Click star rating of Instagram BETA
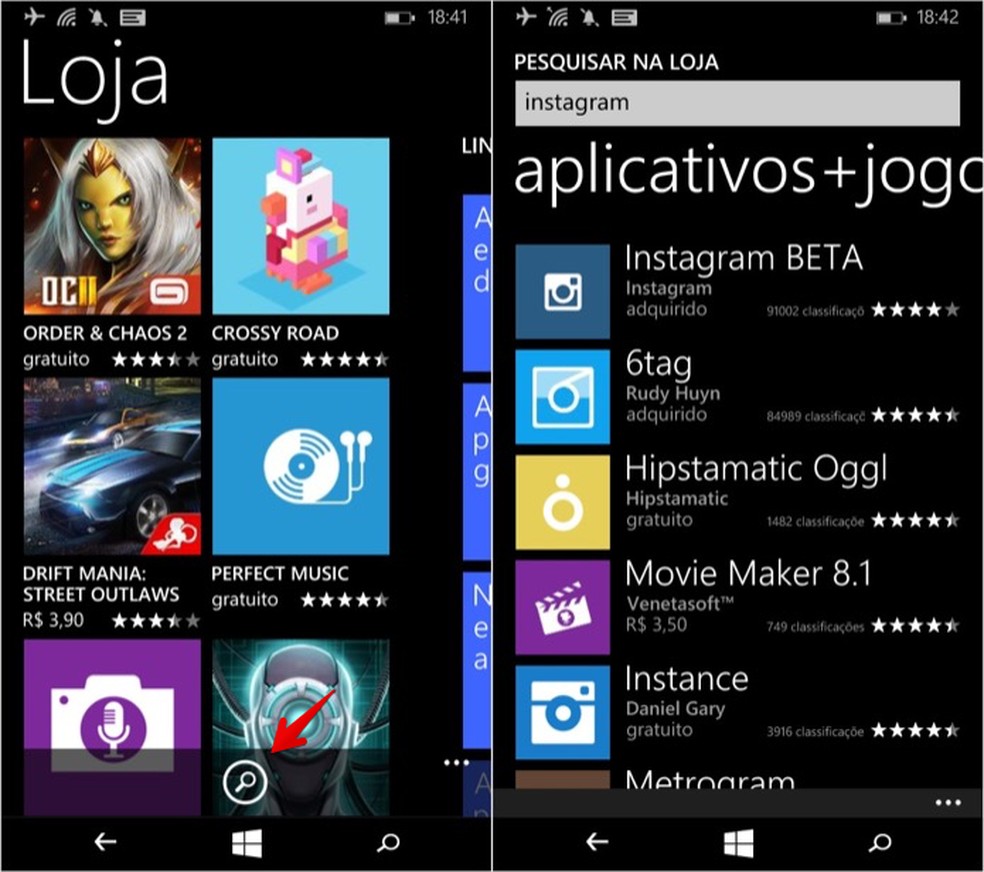The width and height of the screenshot is (984, 872). click(x=916, y=309)
